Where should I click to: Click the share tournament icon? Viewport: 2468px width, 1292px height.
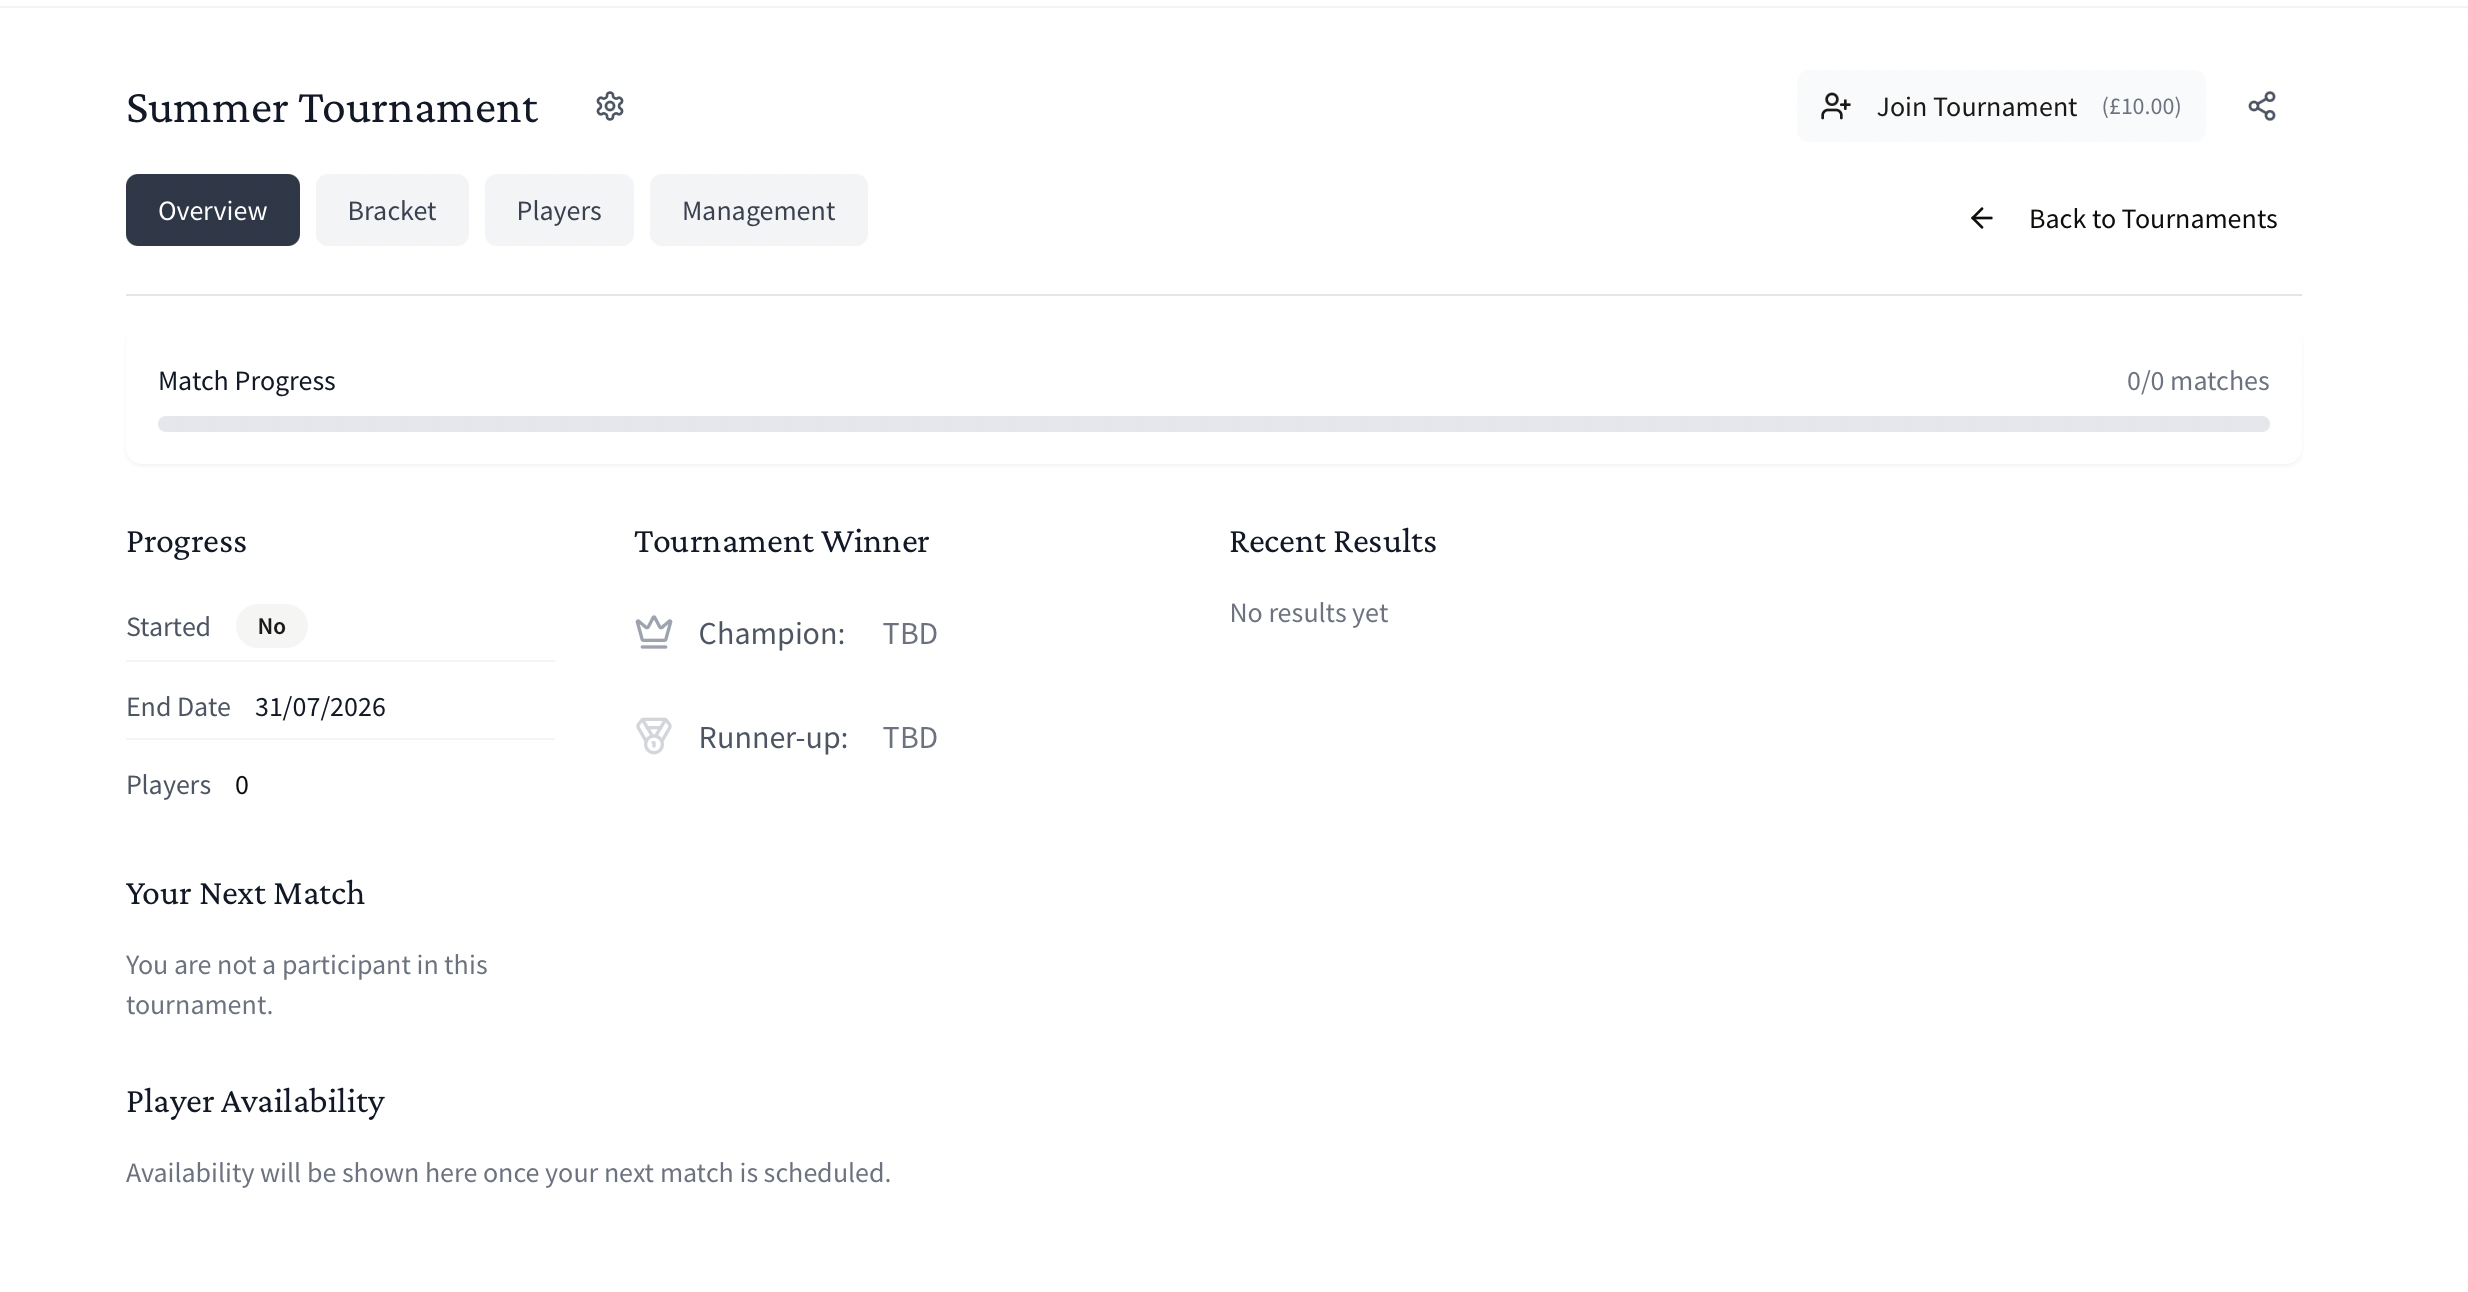[2262, 106]
